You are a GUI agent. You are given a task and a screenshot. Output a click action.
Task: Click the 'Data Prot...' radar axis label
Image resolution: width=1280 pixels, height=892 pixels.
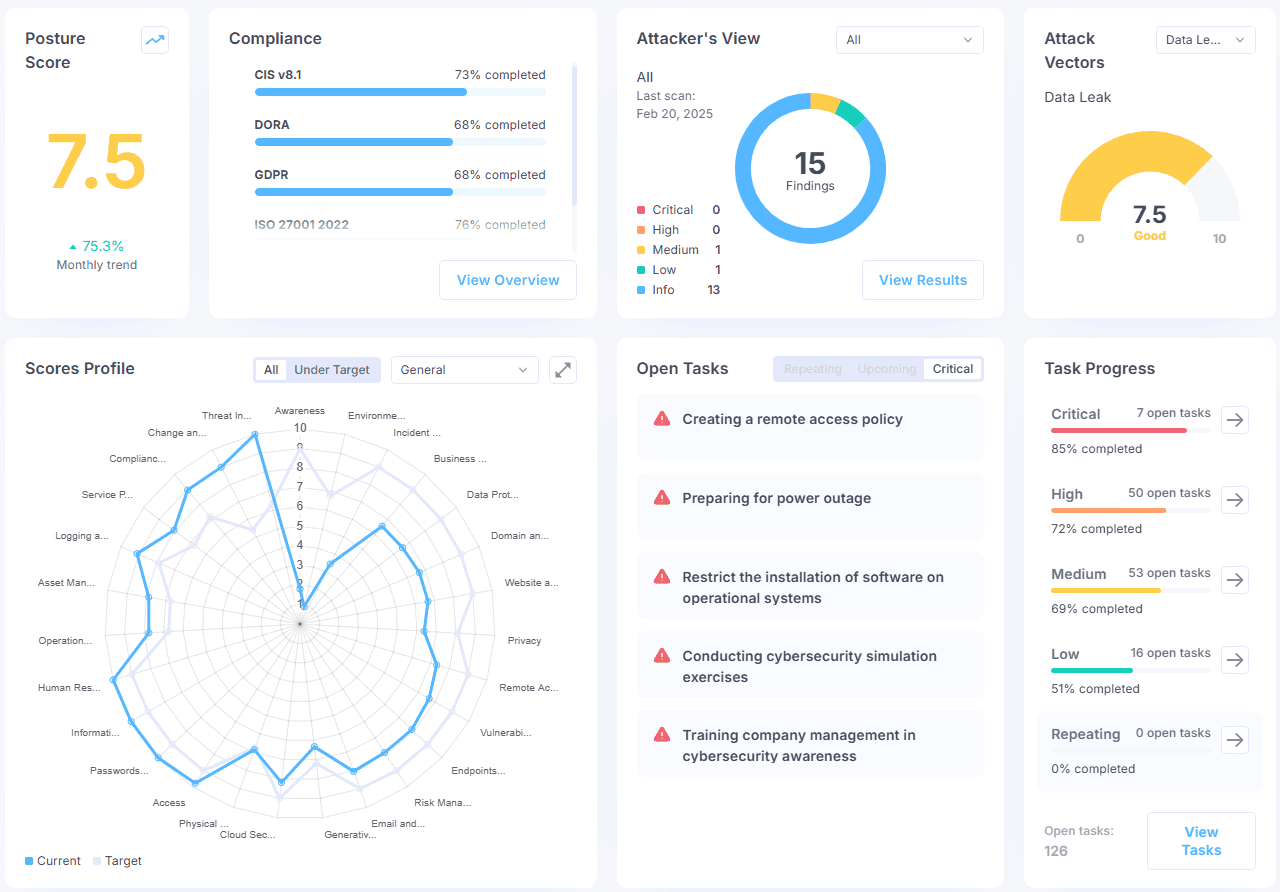pyautogui.click(x=493, y=495)
